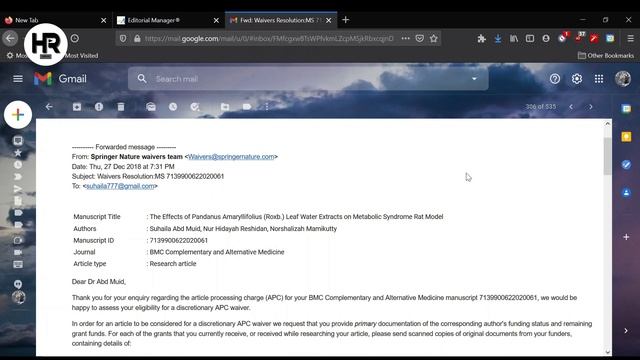
Task: Close the Editorial Manager tab
Action: coord(216,20)
